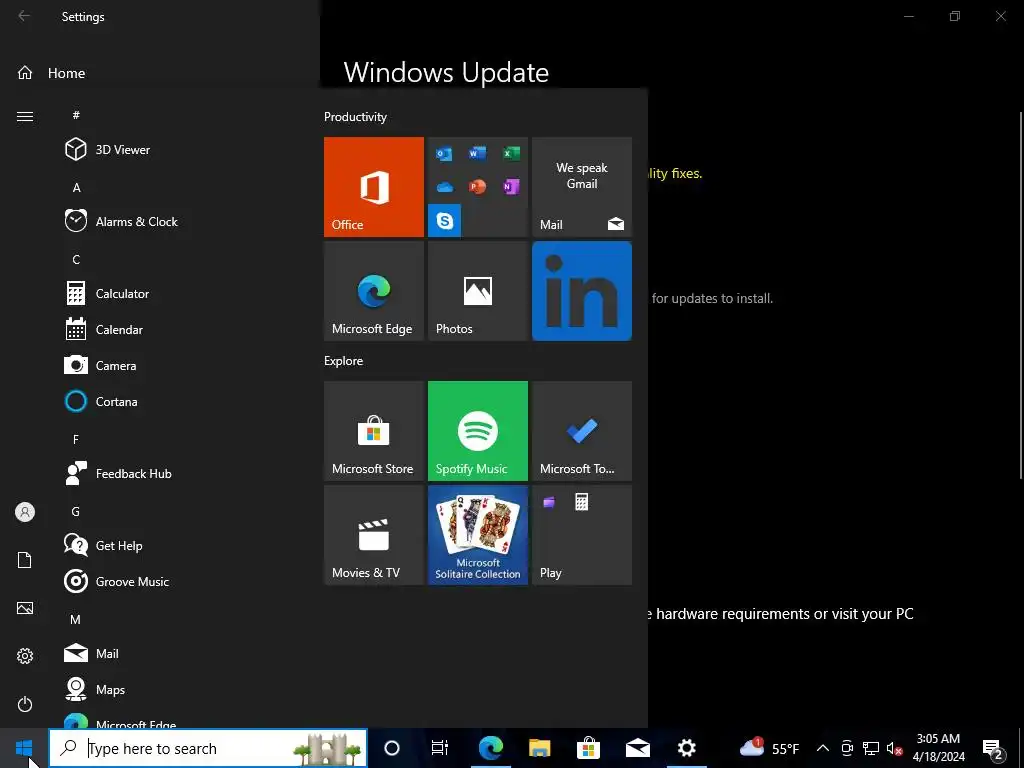1024x768 pixels.
Task: Open the notification Action Center
Action: [x=993, y=748]
